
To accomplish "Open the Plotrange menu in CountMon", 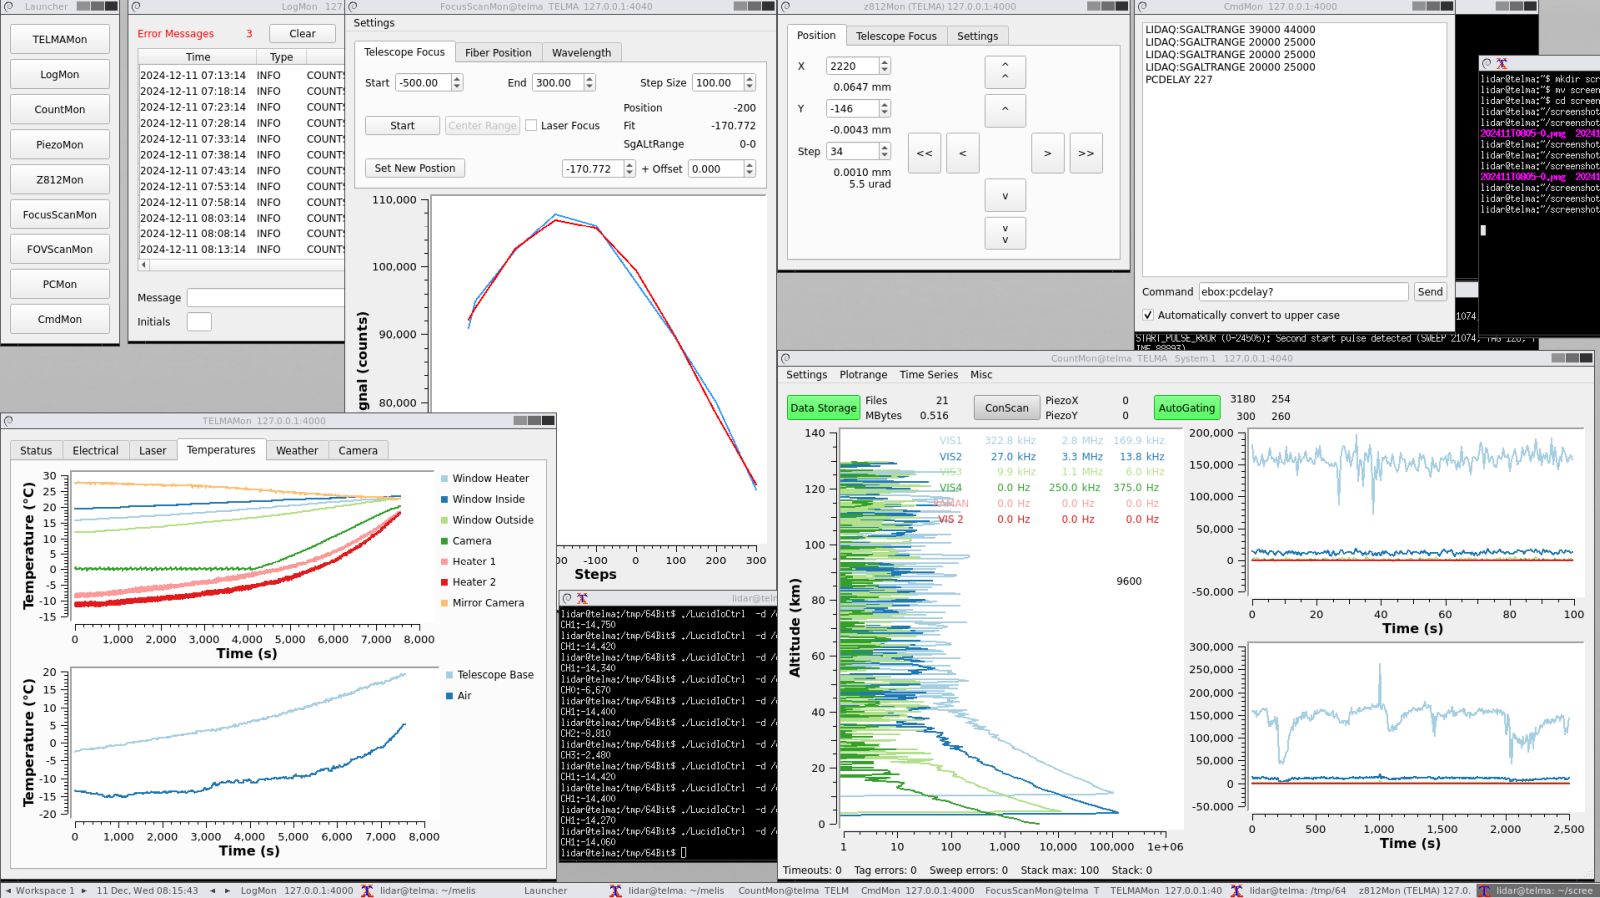I will [x=863, y=375].
